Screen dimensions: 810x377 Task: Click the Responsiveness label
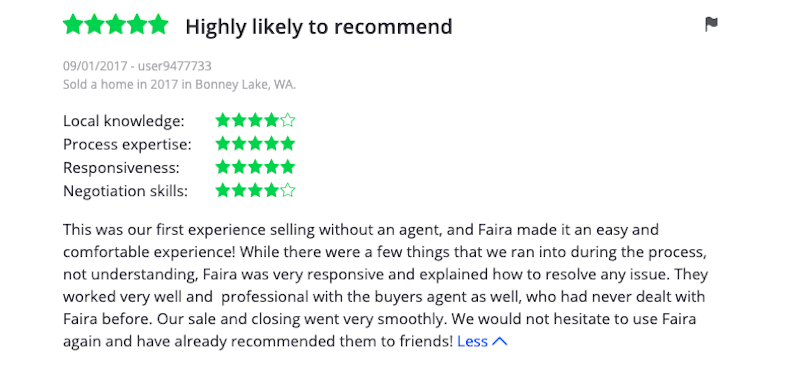click(121, 168)
